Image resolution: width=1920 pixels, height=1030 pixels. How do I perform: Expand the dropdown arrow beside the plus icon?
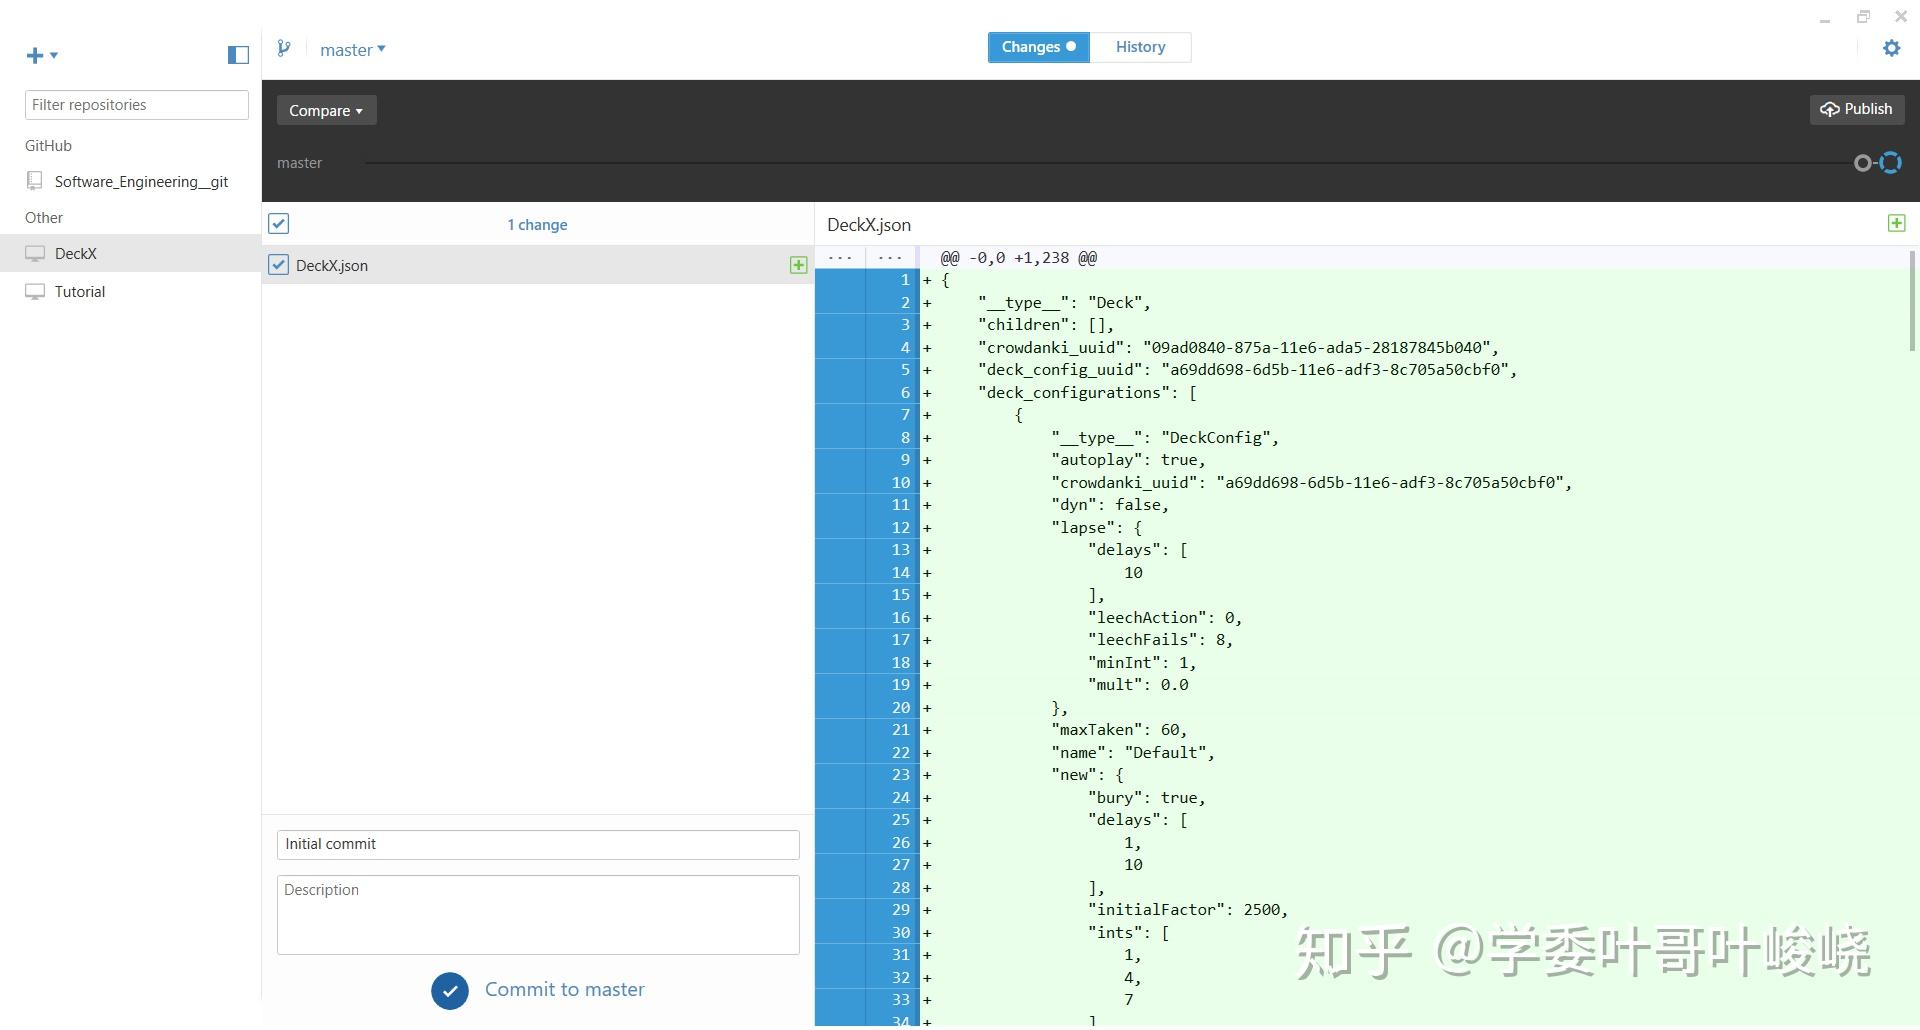click(54, 57)
